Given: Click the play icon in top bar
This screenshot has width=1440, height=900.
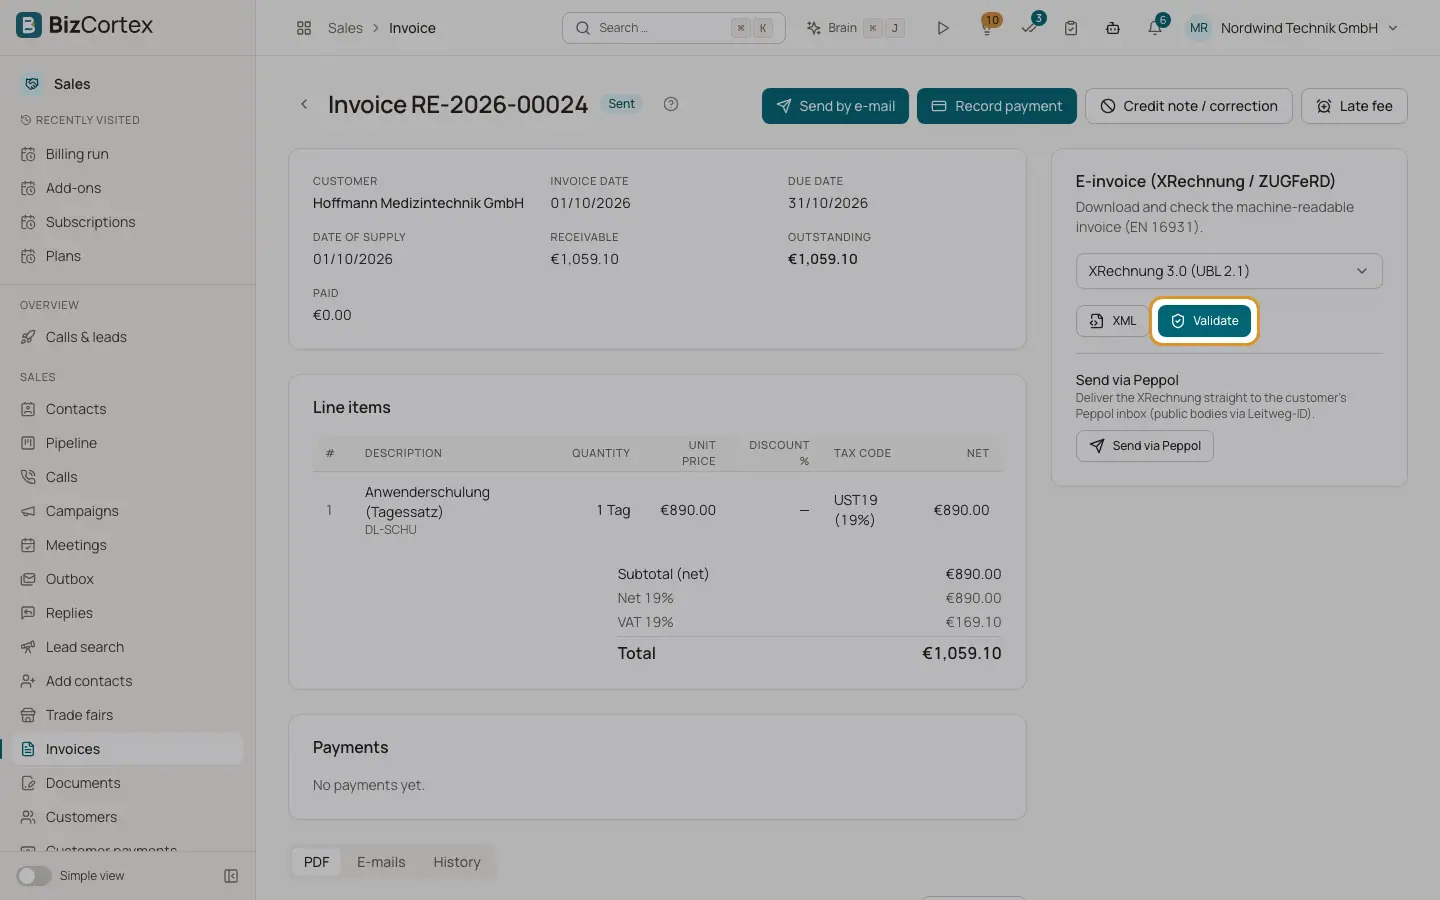Looking at the screenshot, I should [942, 28].
